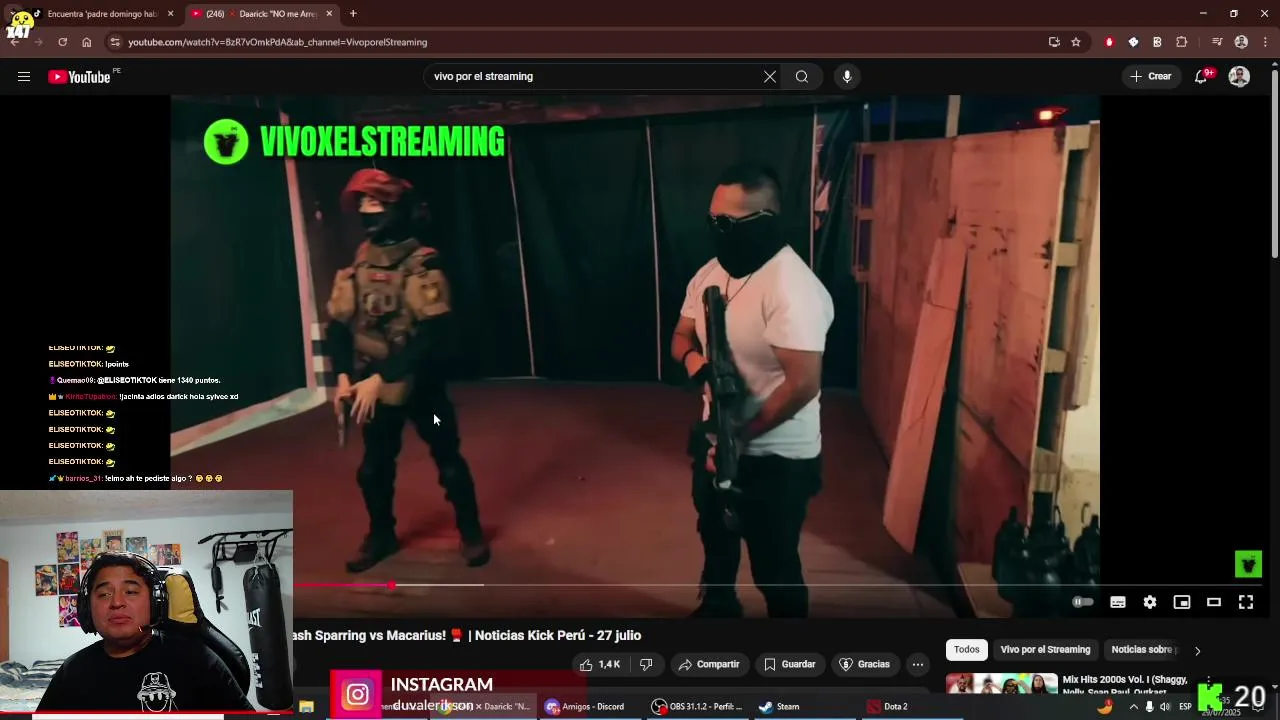Reload the page
Image resolution: width=1280 pixels, height=720 pixels.
(62, 42)
